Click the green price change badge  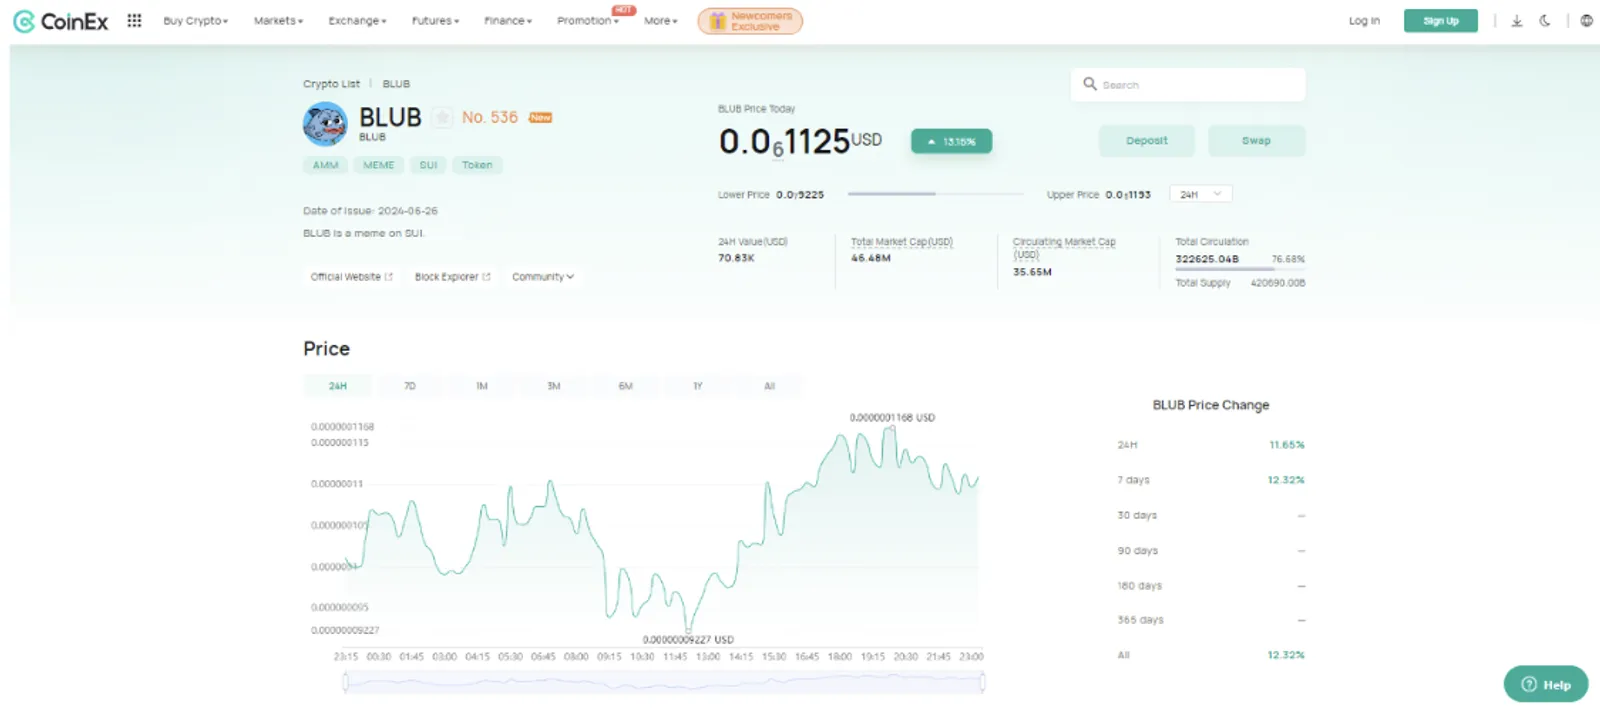(951, 142)
